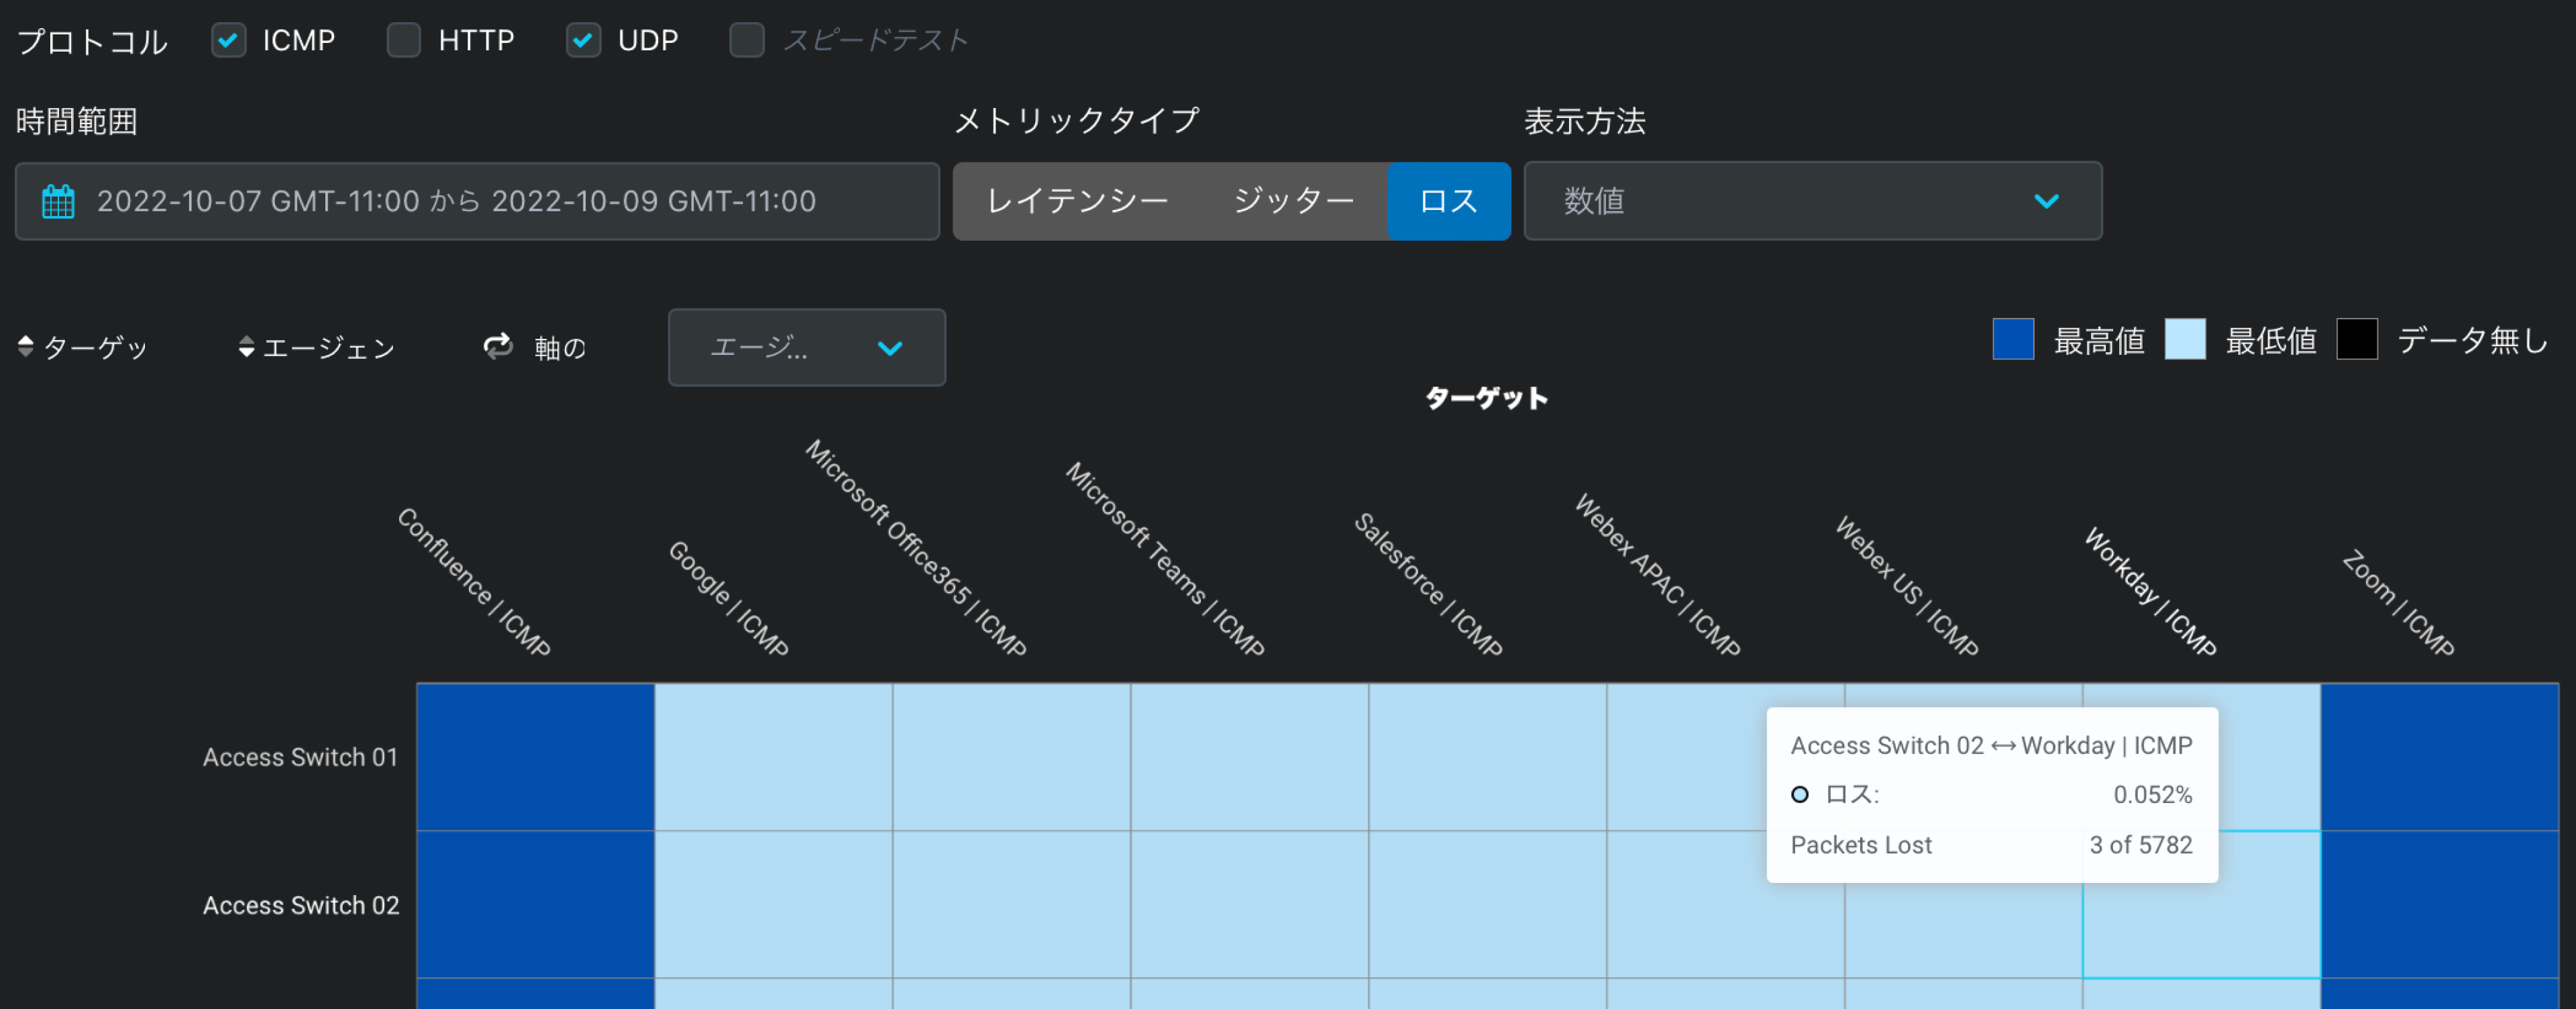Sort by エージェン using sort arrows
Viewport: 2576px width, 1009px height.
[x=246, y=346]
